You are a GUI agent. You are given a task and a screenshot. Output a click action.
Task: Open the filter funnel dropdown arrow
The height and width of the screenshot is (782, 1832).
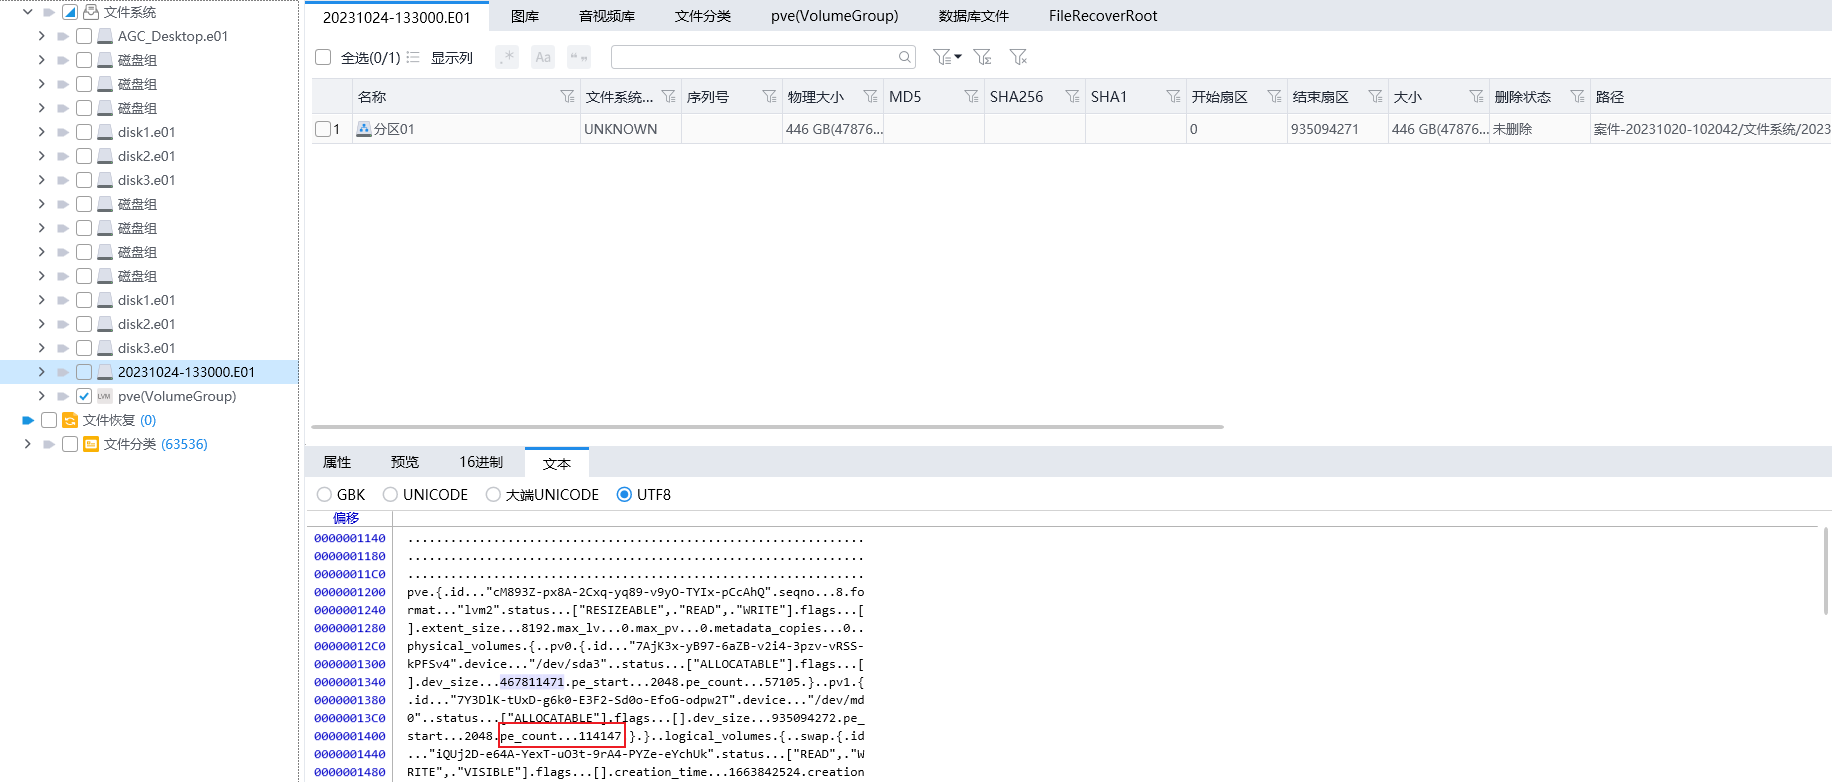tap(958, 57)
